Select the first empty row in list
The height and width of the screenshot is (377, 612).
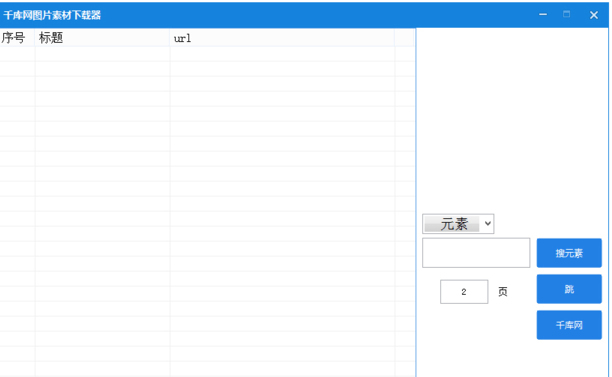(x=207, y=54)
